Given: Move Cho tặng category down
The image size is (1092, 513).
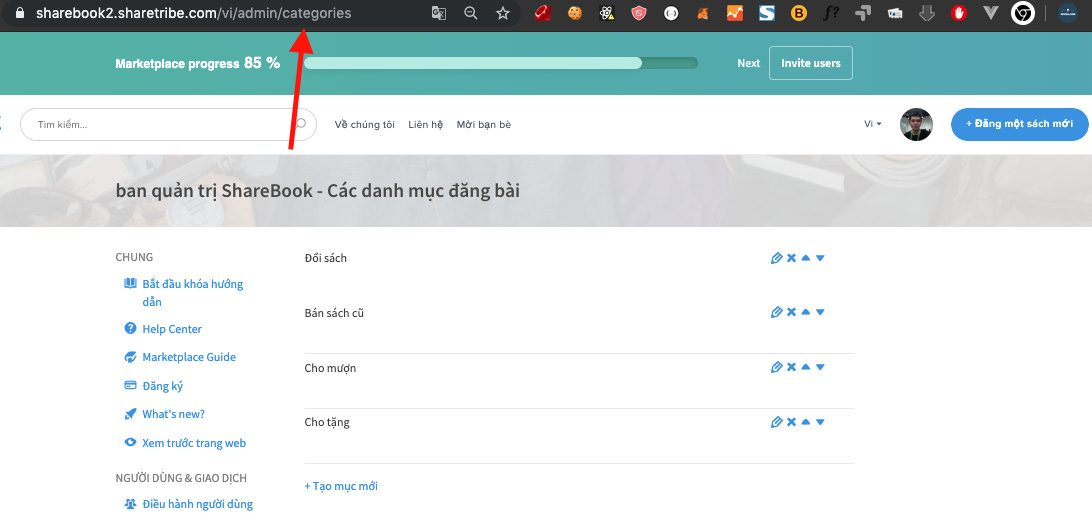Looking at the screenshot, I should (820, 422).
